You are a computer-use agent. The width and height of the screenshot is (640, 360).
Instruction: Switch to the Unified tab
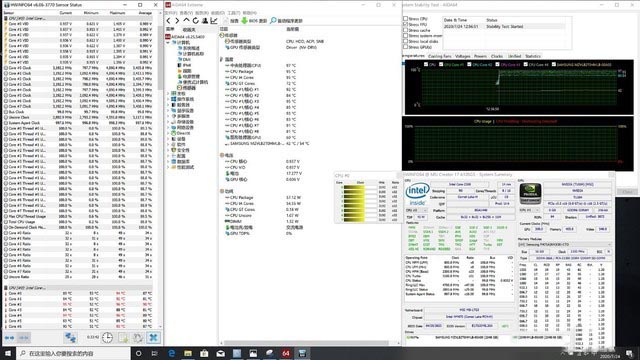coord(514,56)
